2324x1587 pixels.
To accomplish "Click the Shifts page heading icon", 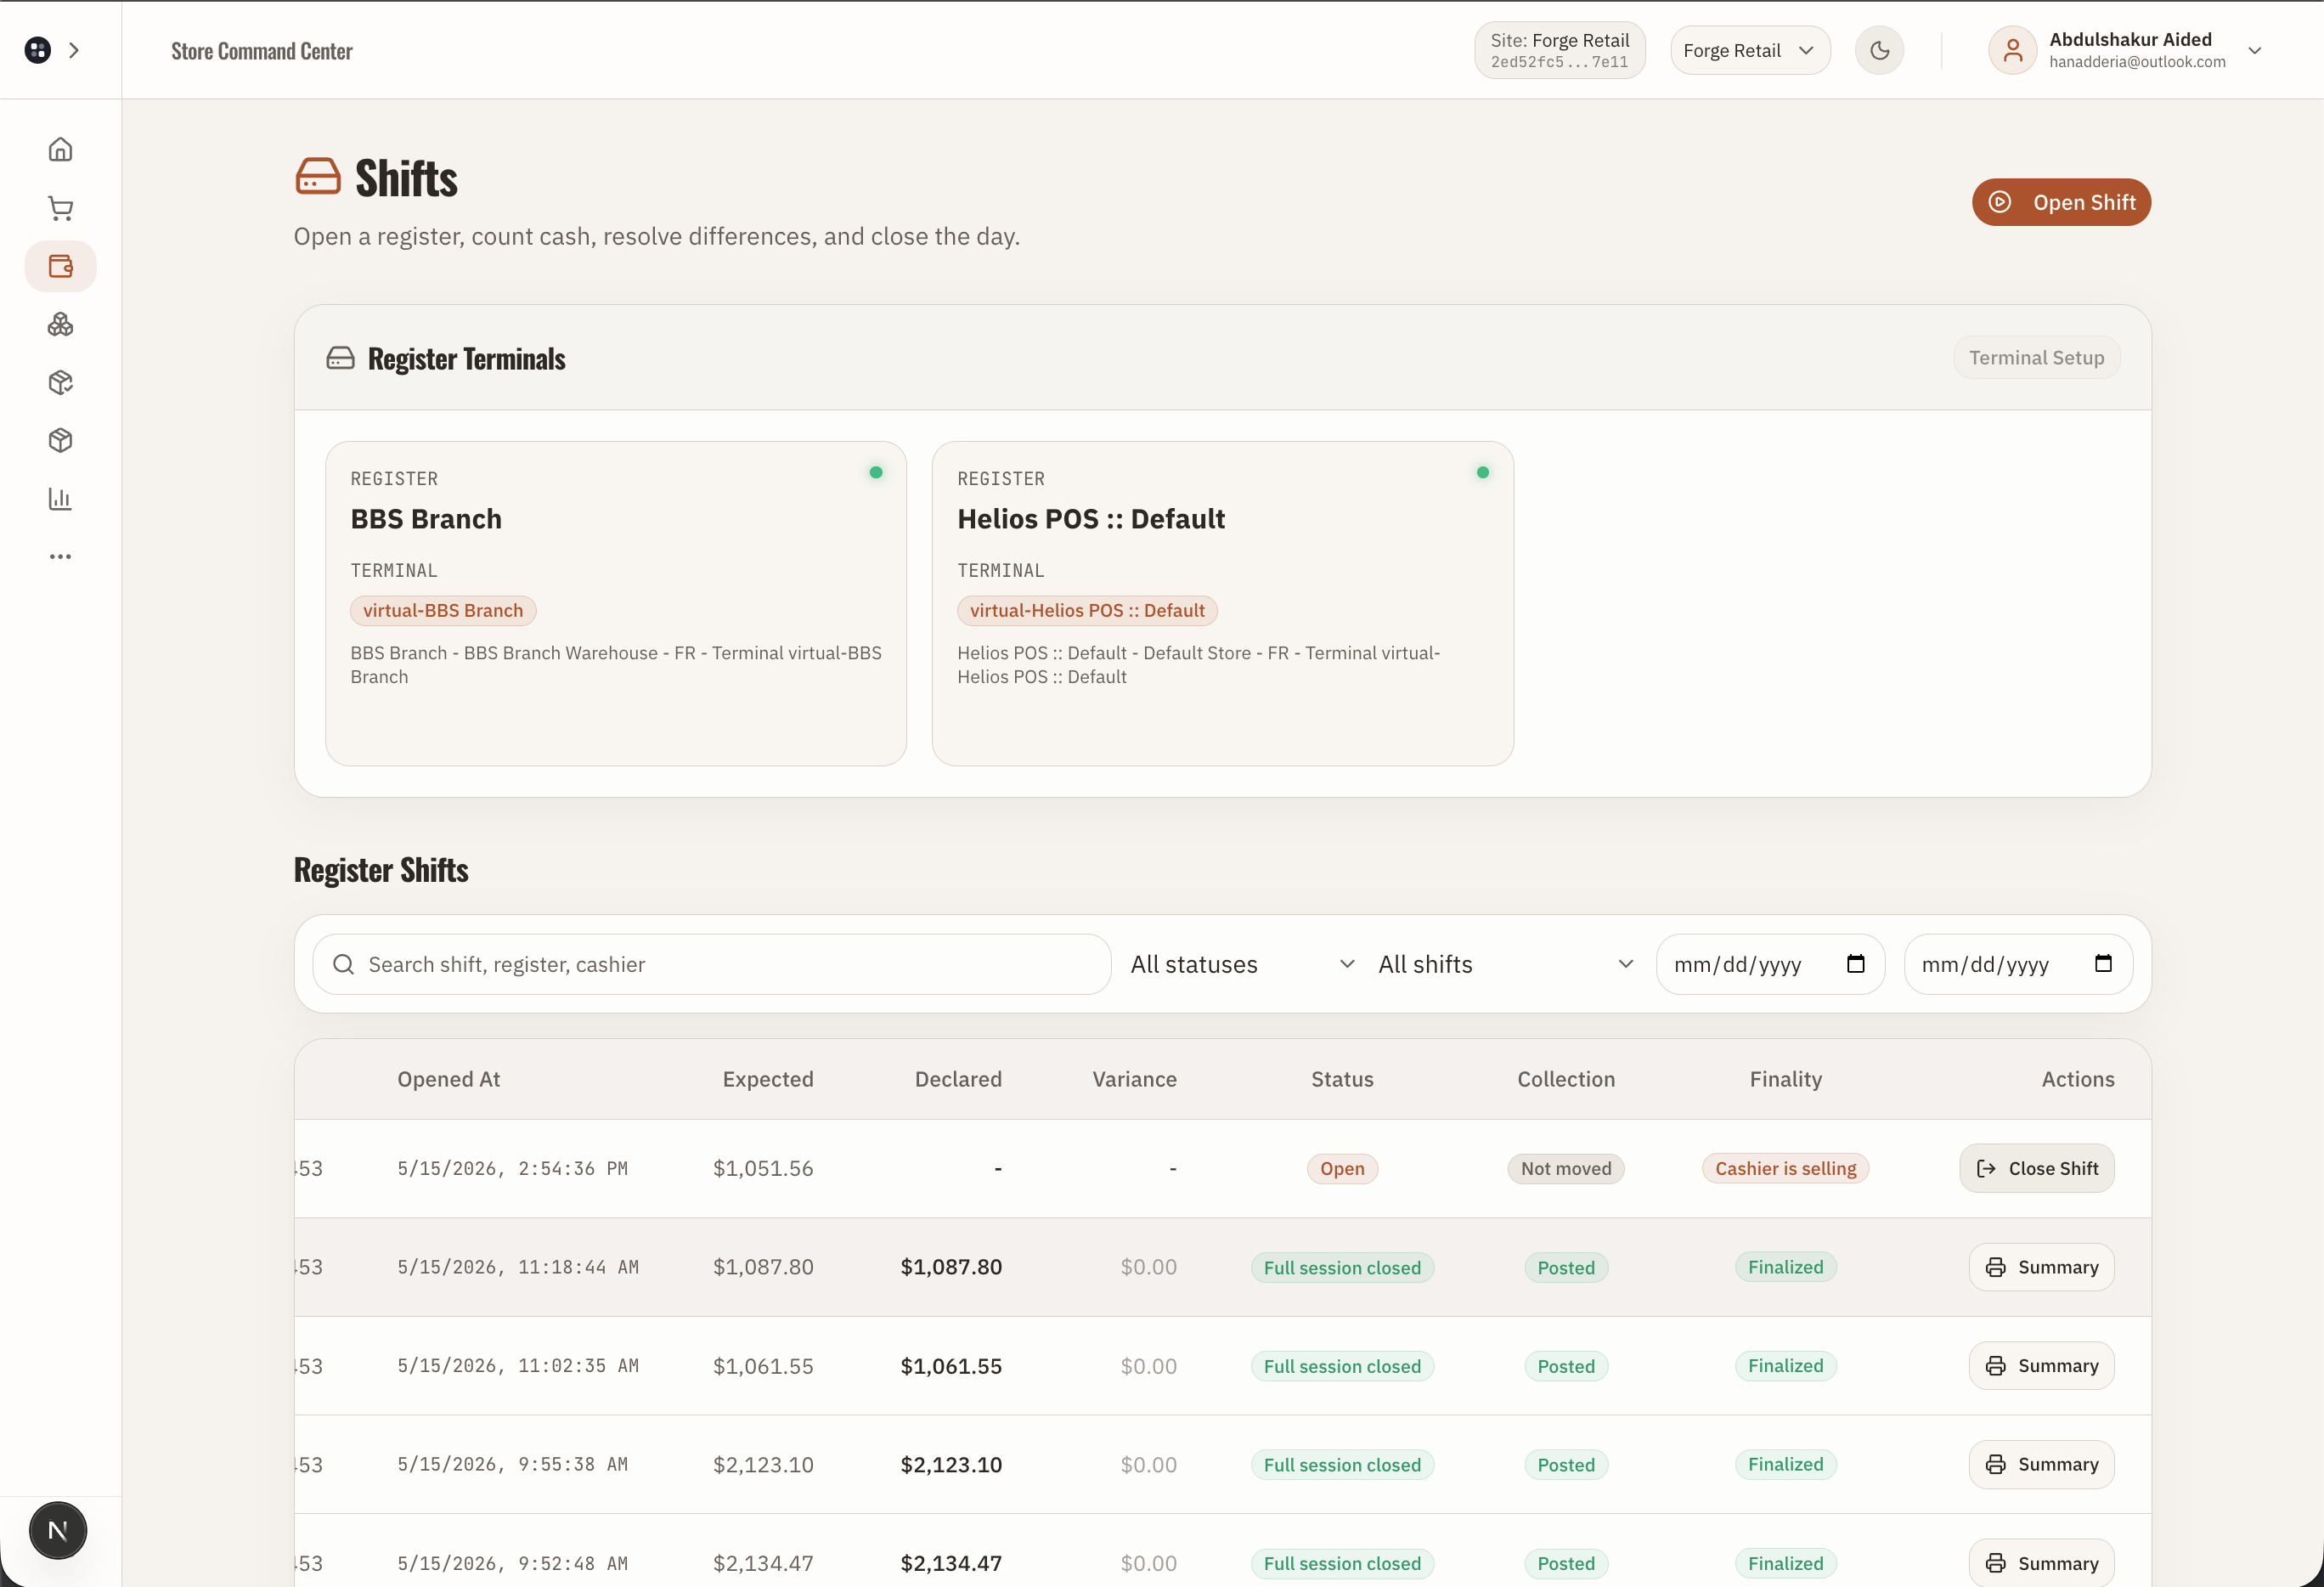I will click(x=318, y=176).
